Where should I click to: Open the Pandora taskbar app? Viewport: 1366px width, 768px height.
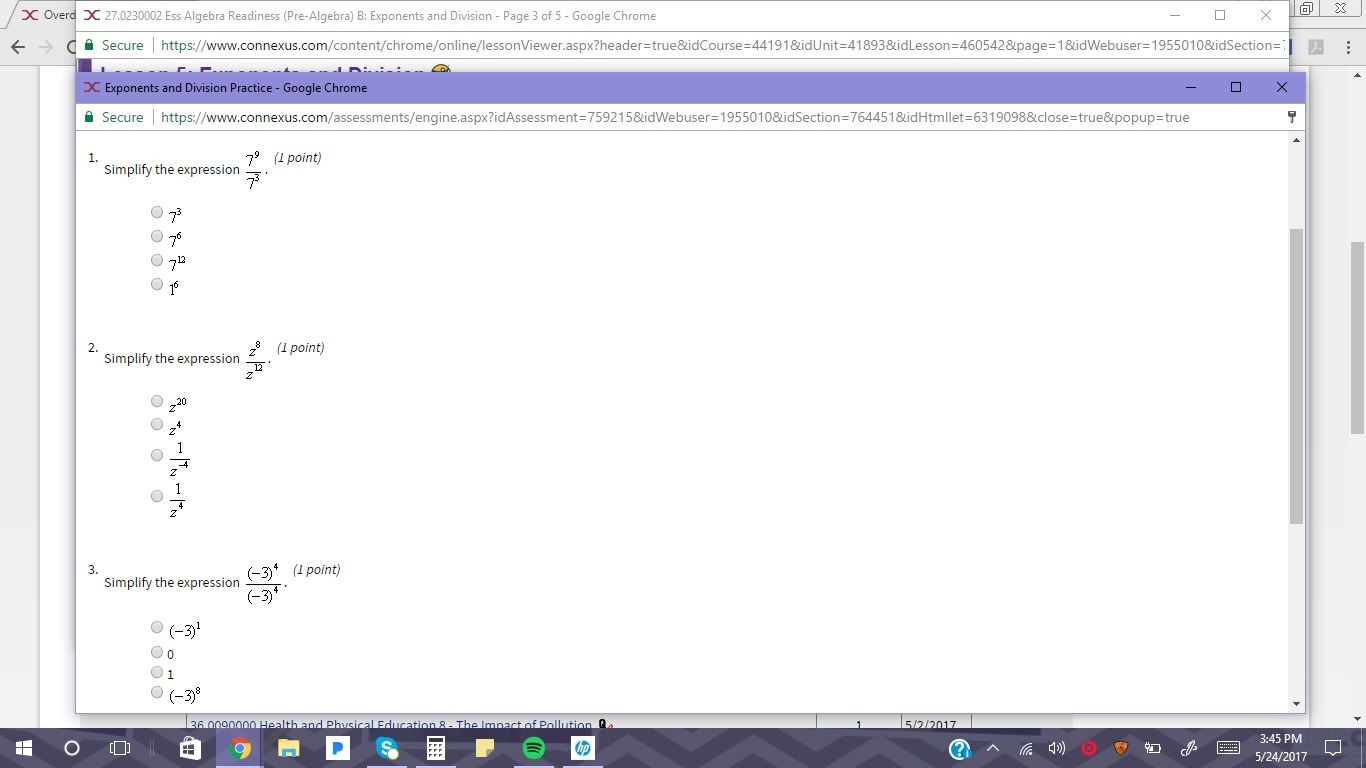click(337, 748)
